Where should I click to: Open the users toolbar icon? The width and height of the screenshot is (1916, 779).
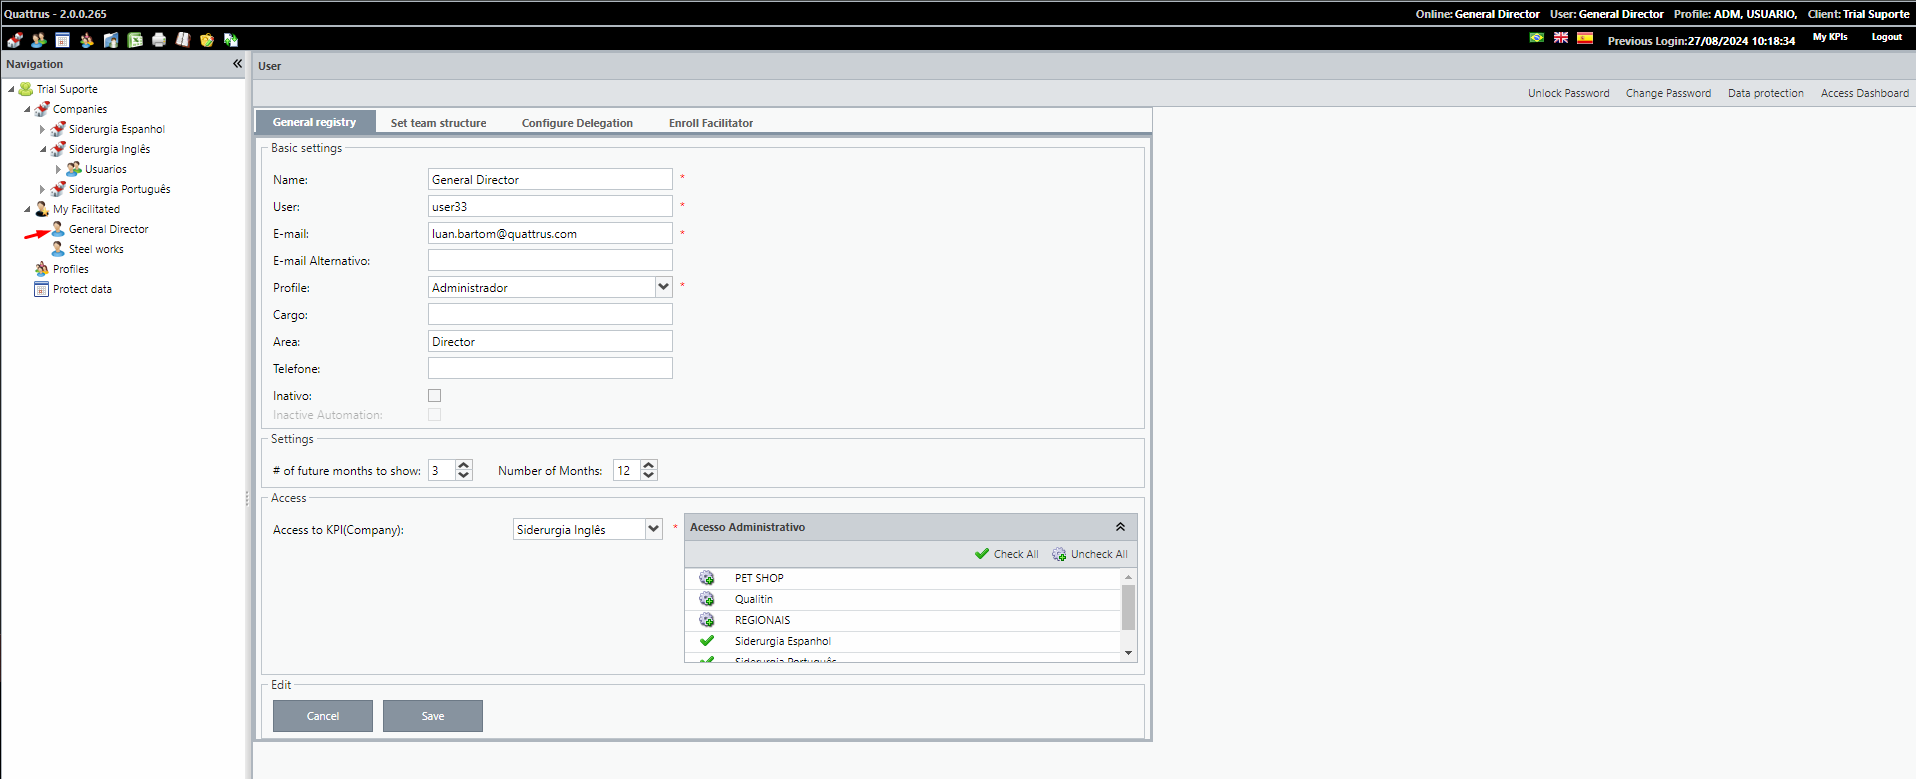coord(39,40)
